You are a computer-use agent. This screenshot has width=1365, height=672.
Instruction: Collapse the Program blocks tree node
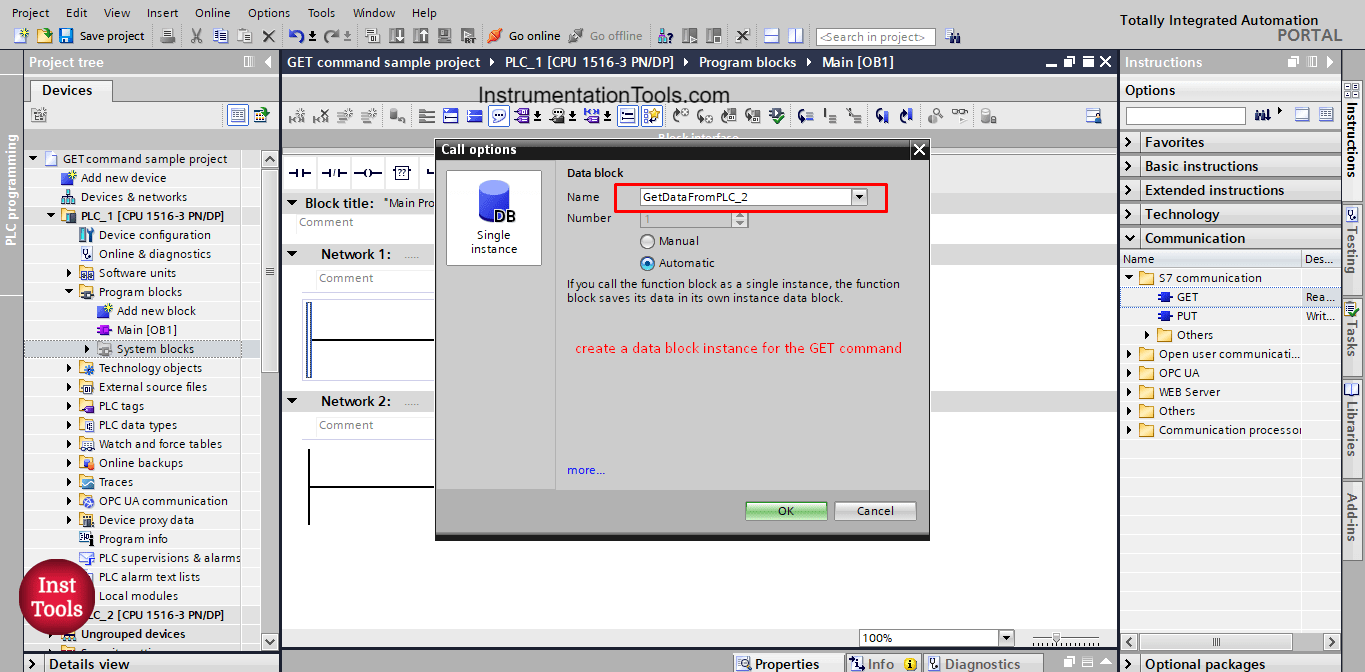[x=69, y=292]
